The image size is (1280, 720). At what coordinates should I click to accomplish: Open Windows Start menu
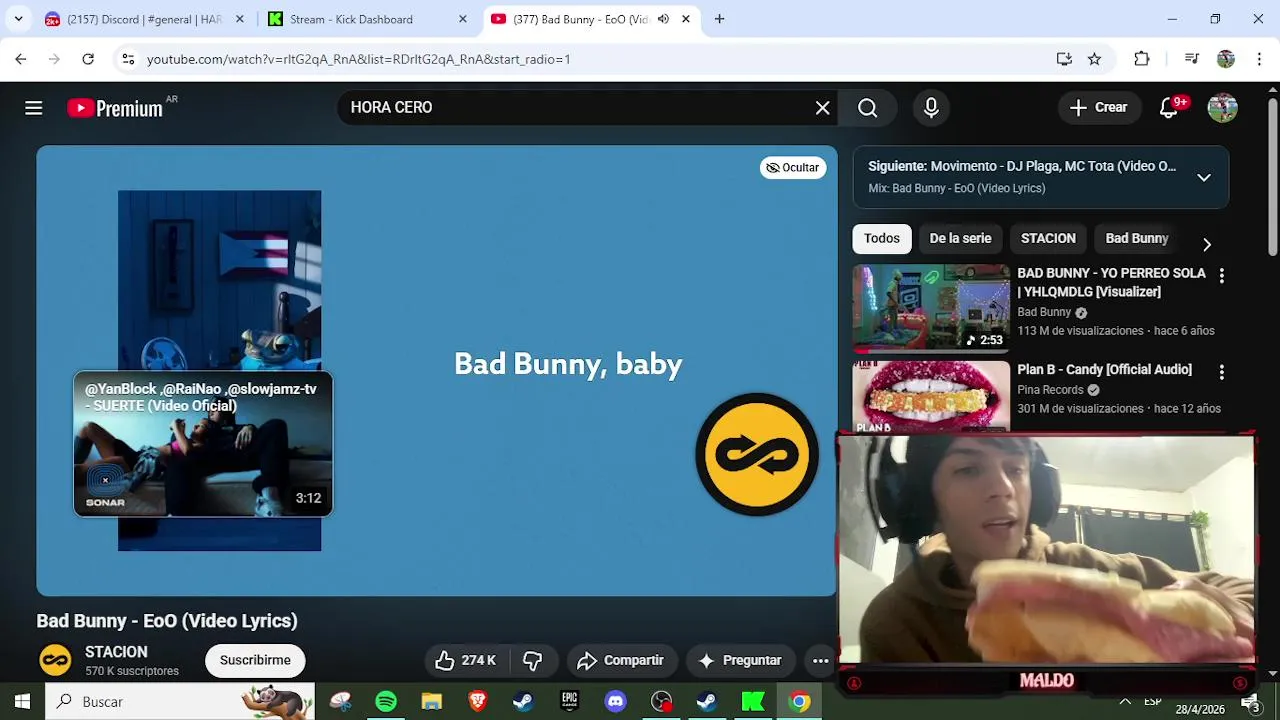click(x=22, y=702)
